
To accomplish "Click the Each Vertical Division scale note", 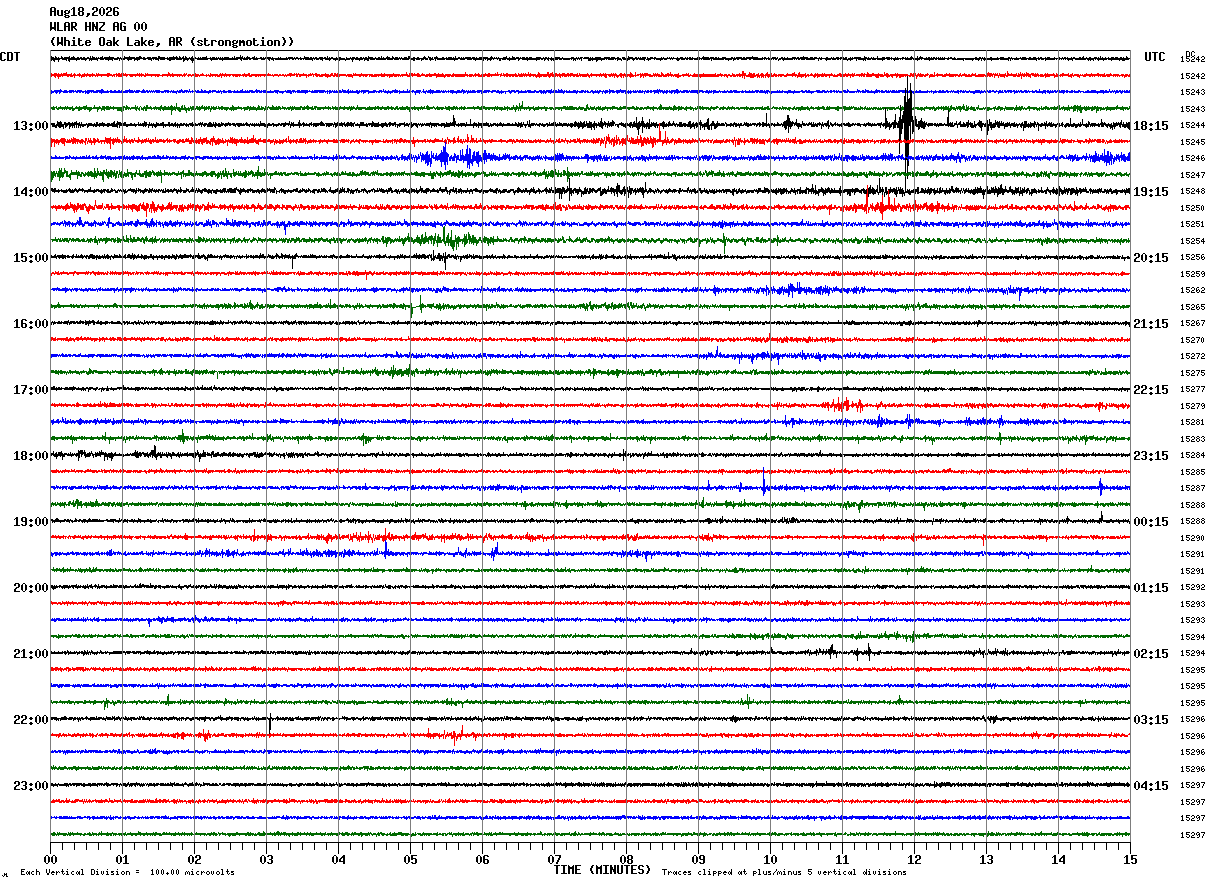I will pos(127,872).
